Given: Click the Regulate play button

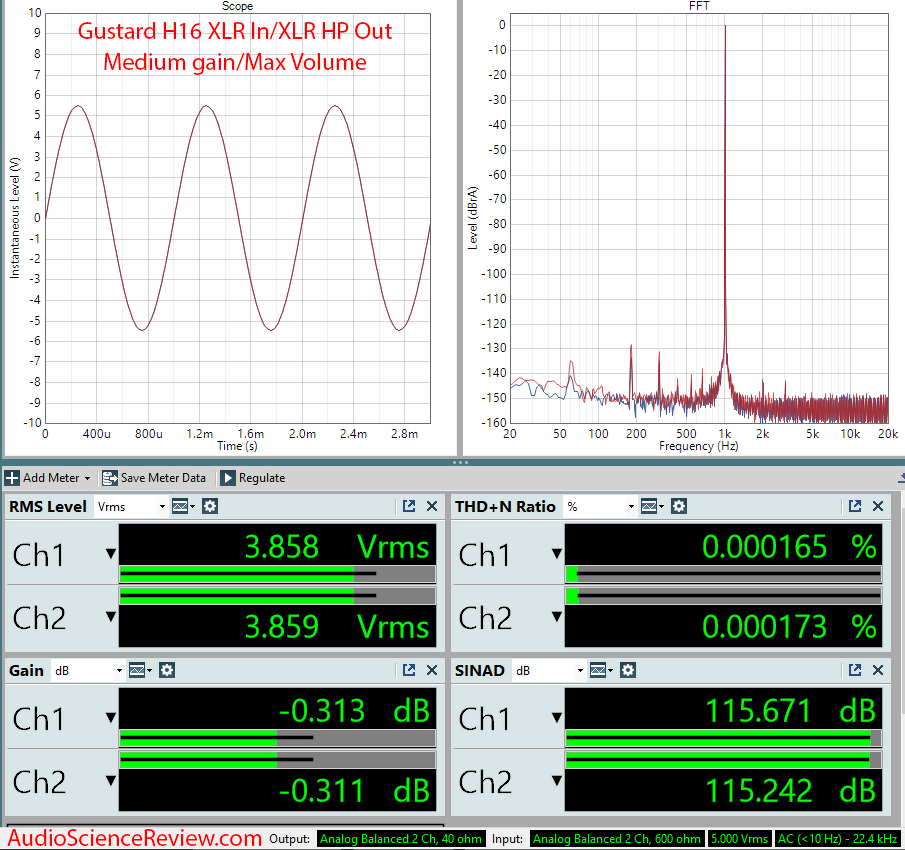Looking at the screenshot, I should point(227,478).
